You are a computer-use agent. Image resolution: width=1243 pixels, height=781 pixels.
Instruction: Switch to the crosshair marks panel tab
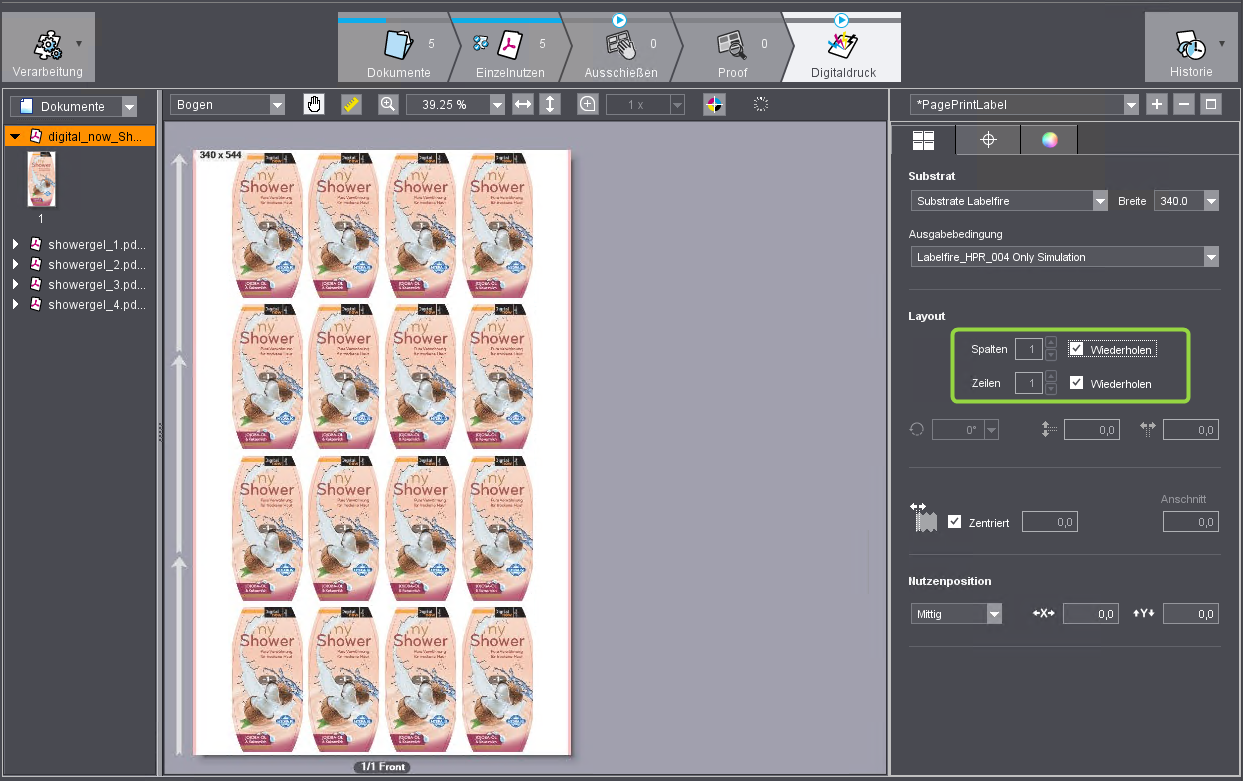point(987,139)
